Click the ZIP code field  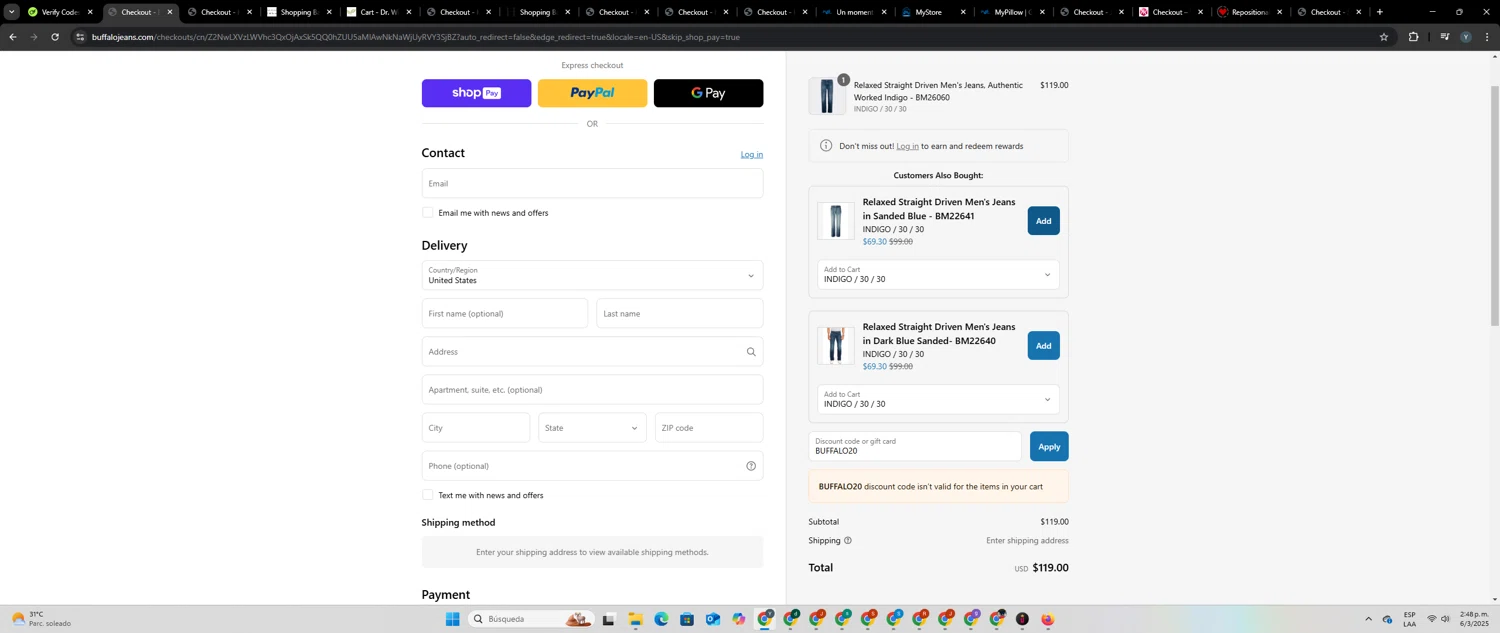709,427
